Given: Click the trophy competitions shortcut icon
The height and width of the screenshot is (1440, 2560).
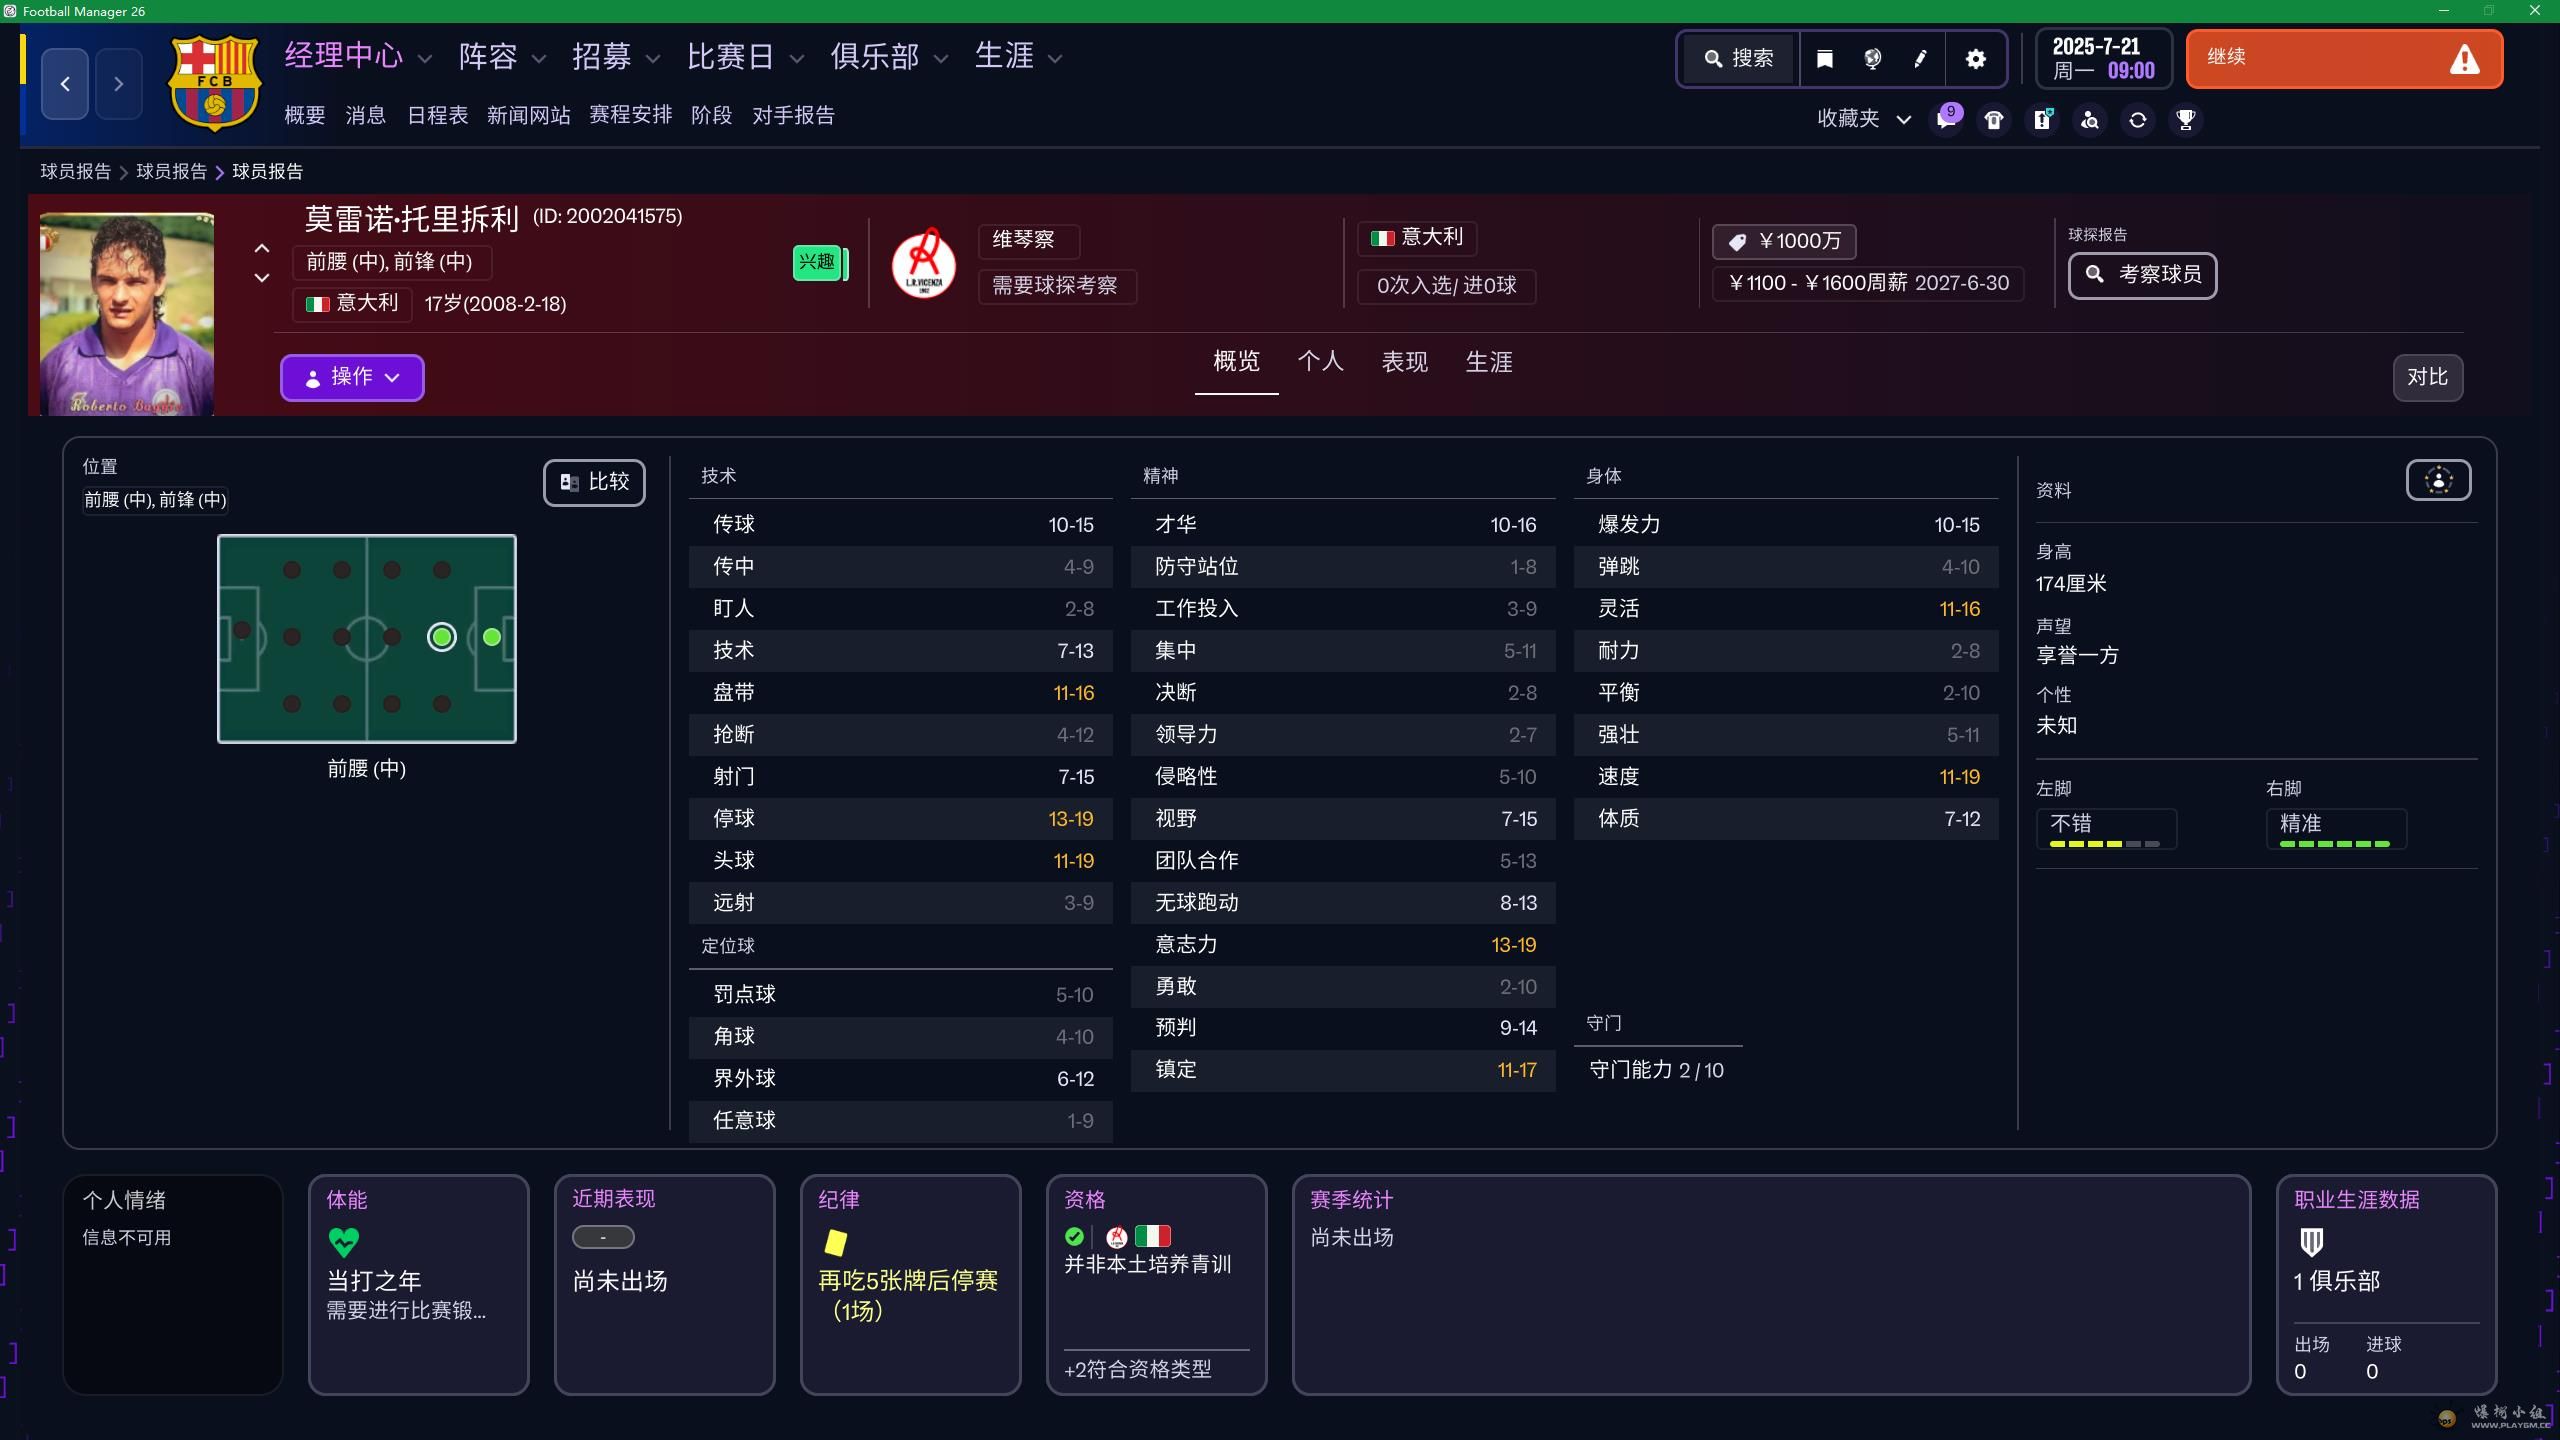Looking at the screenshot, I should tap(2186, 120).
